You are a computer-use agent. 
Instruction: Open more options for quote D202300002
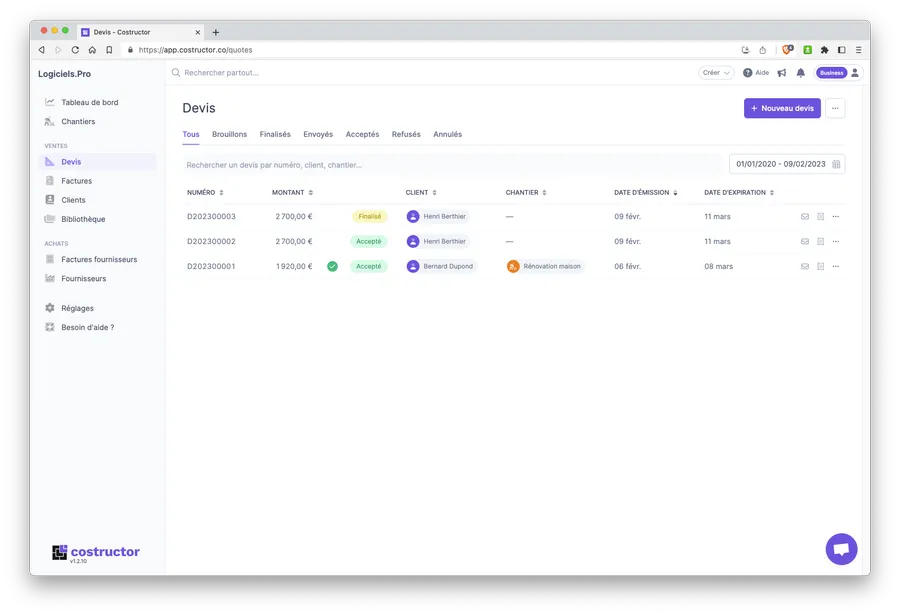click(836, 242)
